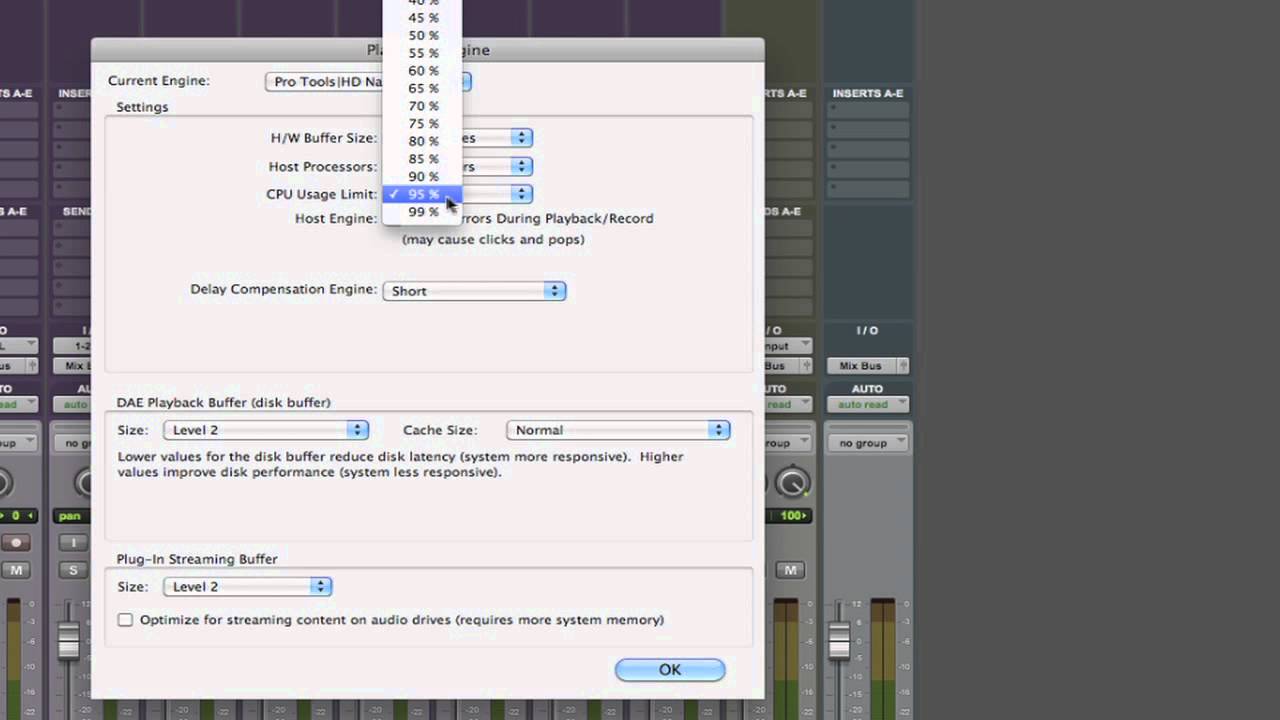Mute the track with the 100 pan value
Screen dimensions: 1280x720
(790, 570)
